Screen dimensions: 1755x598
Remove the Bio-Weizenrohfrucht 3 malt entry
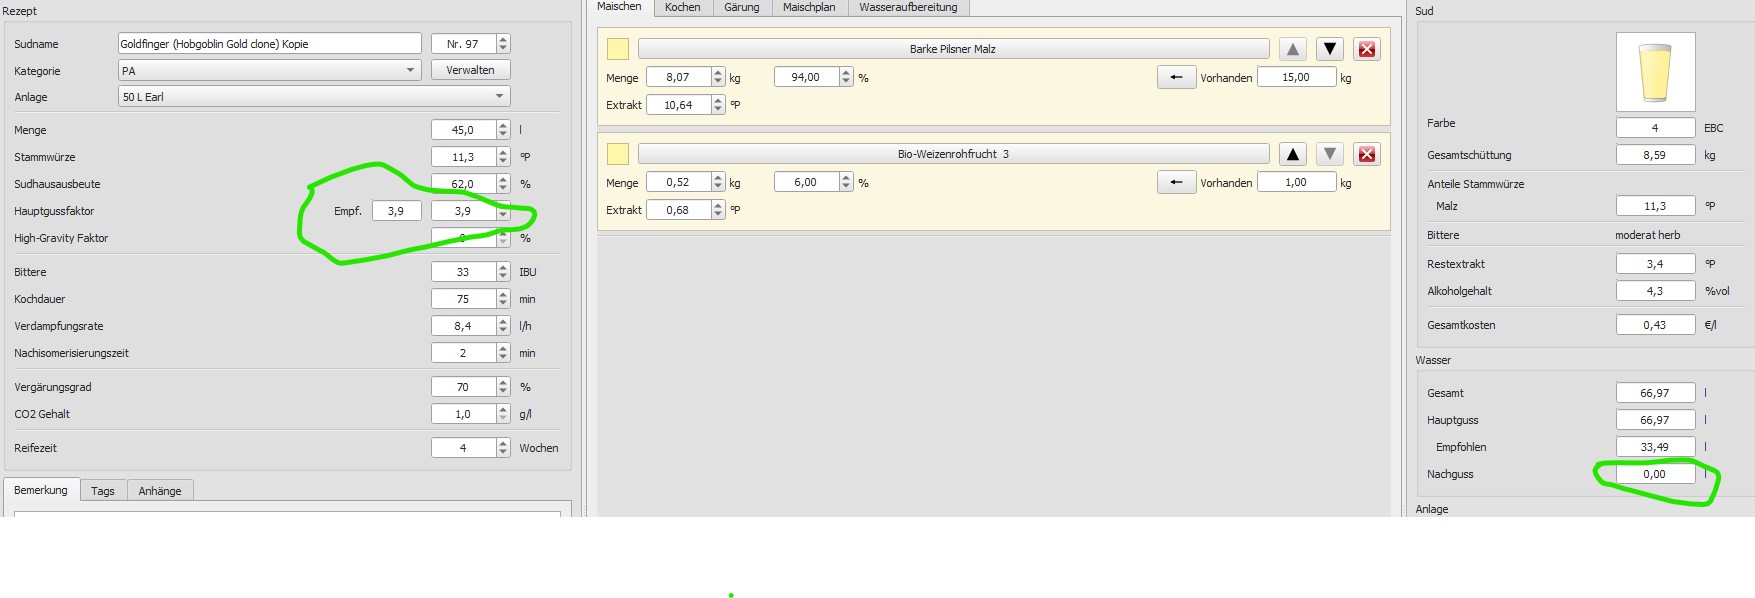point(1367,154)
